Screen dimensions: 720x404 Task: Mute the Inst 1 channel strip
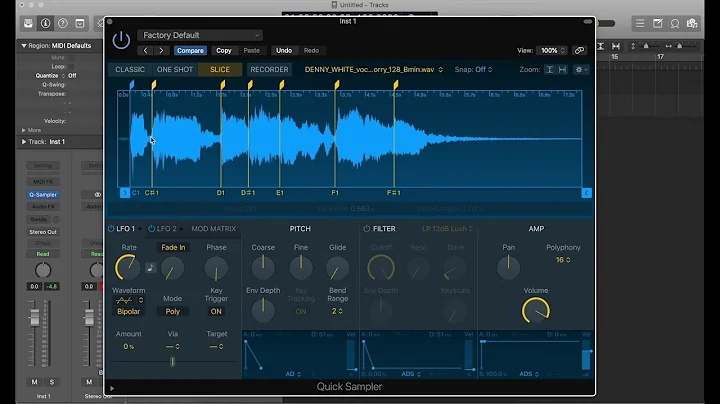34,382
